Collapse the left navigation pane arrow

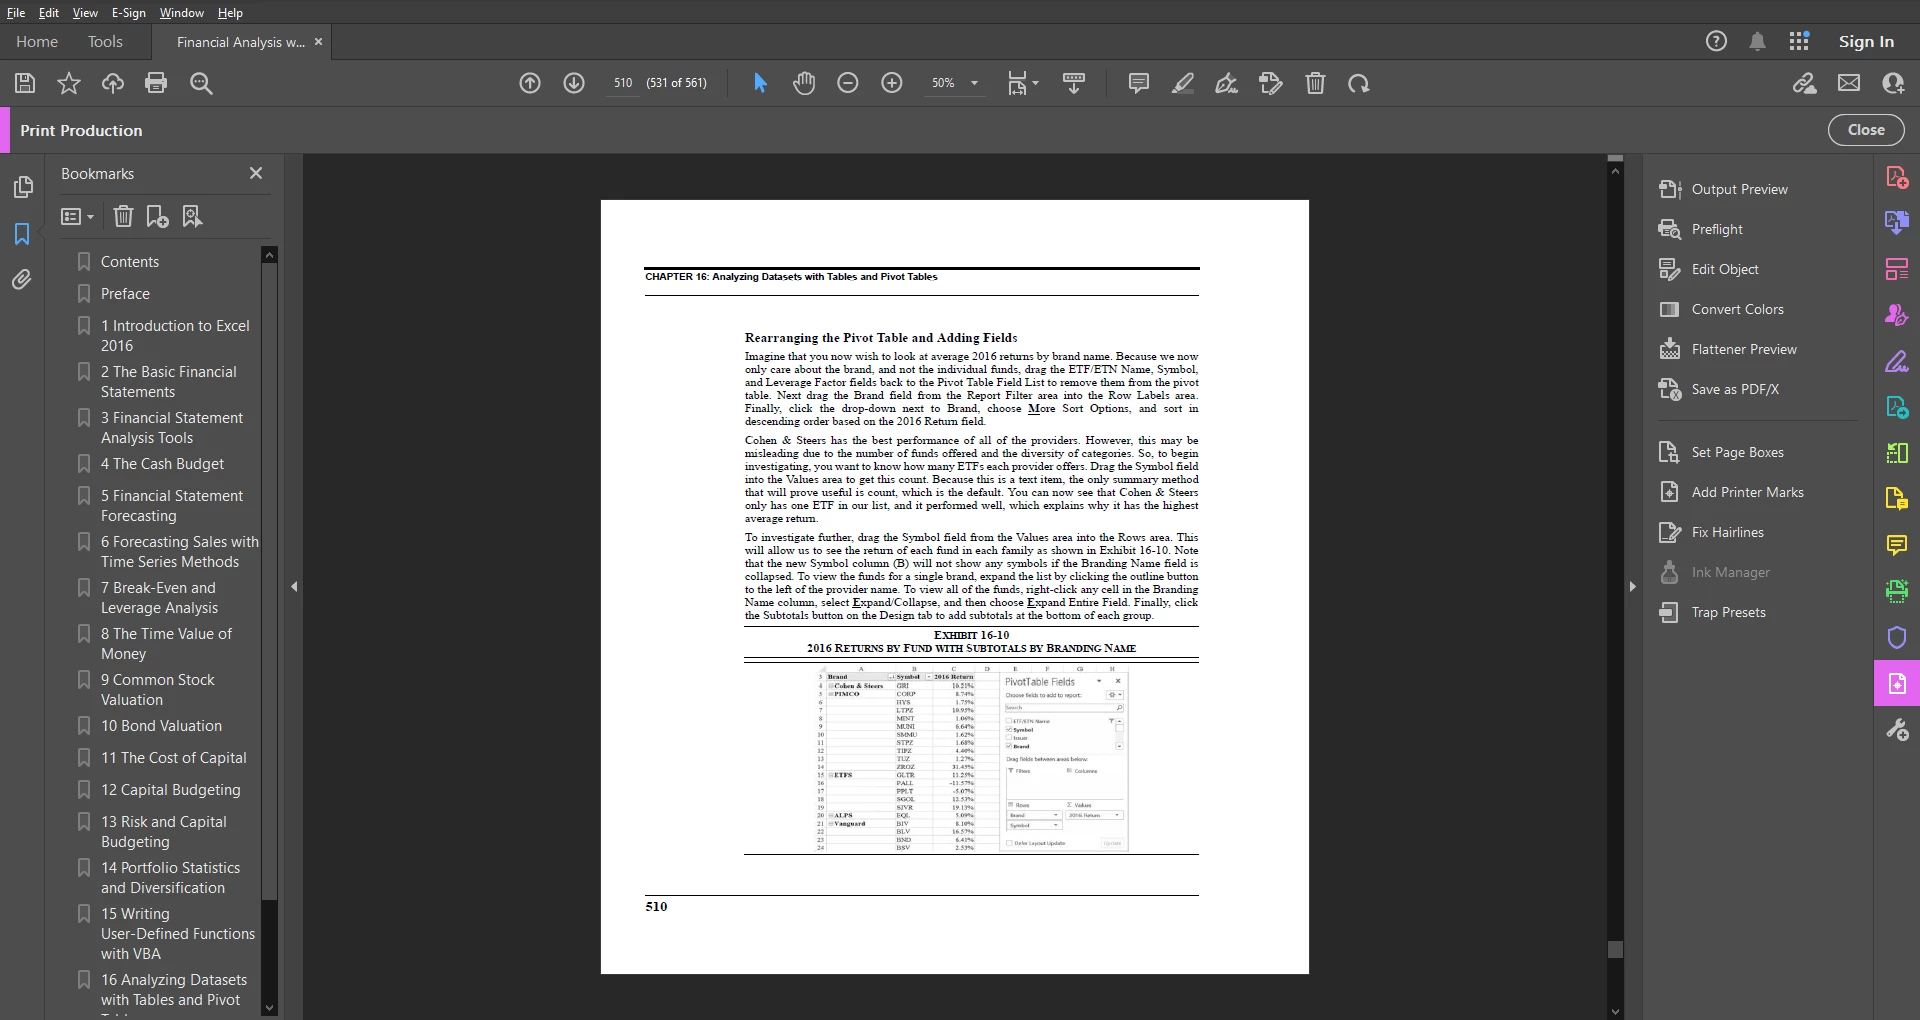coord(294,587)
